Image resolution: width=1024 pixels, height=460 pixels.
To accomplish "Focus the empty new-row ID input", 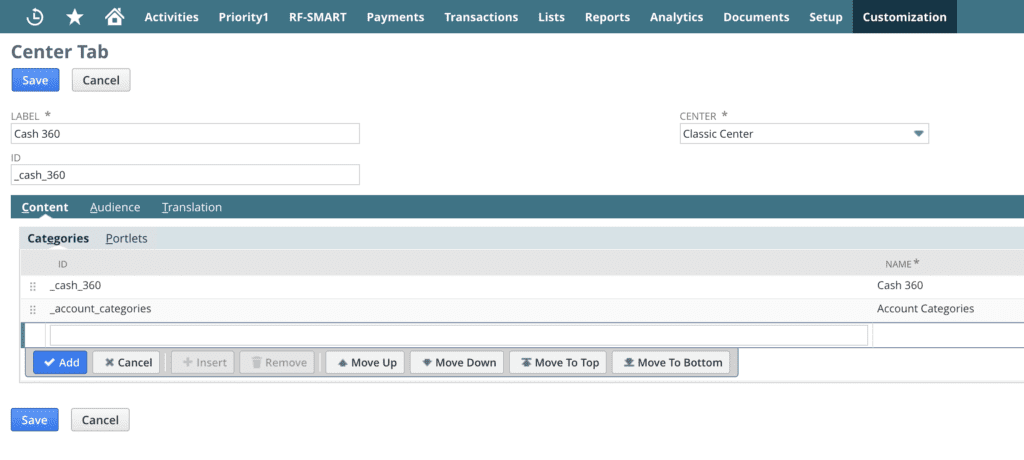I will click(459, 335).
